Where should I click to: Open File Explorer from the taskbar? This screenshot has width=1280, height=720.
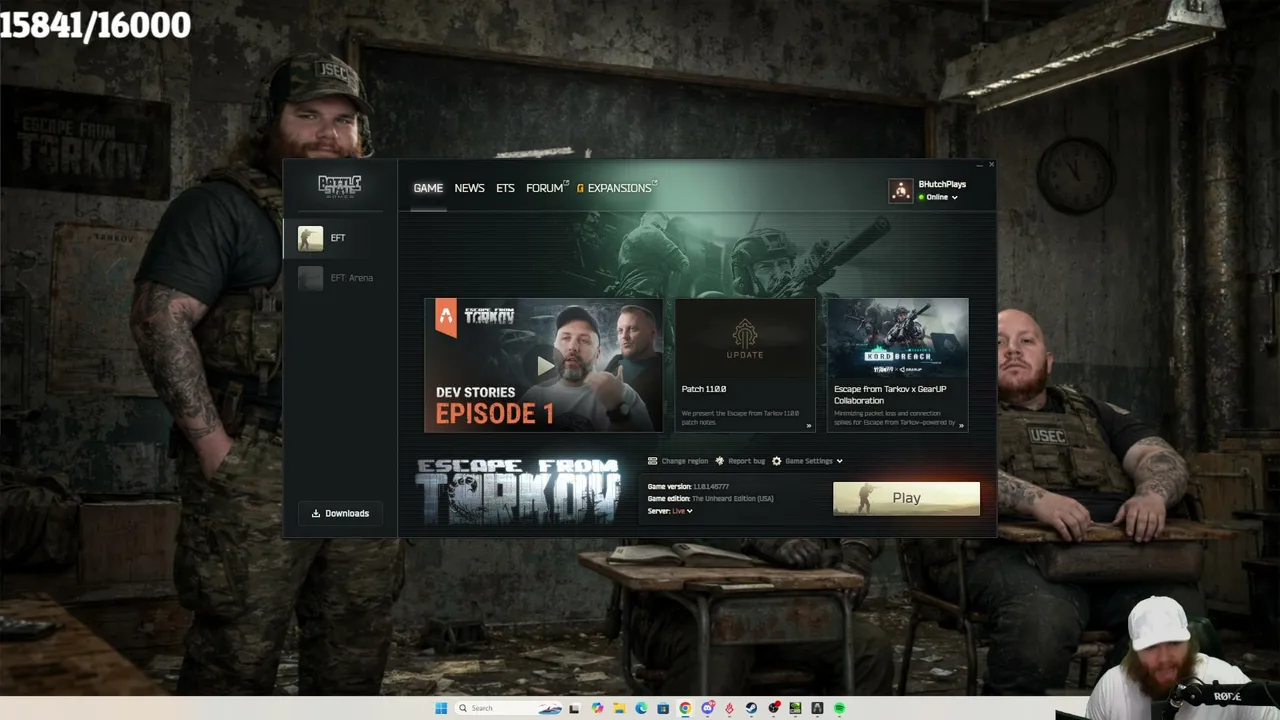pos(619,708)
